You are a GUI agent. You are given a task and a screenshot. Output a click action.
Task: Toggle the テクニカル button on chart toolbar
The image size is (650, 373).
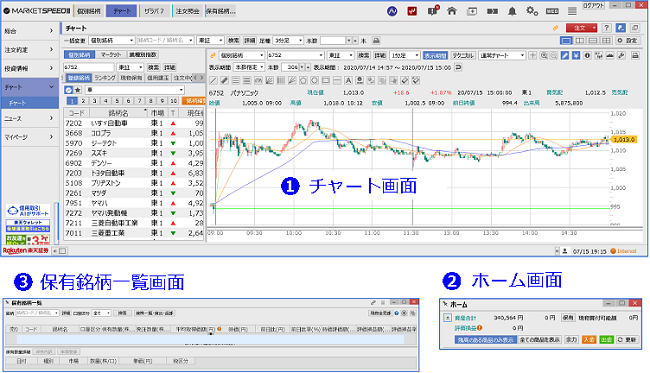point(463,56)
